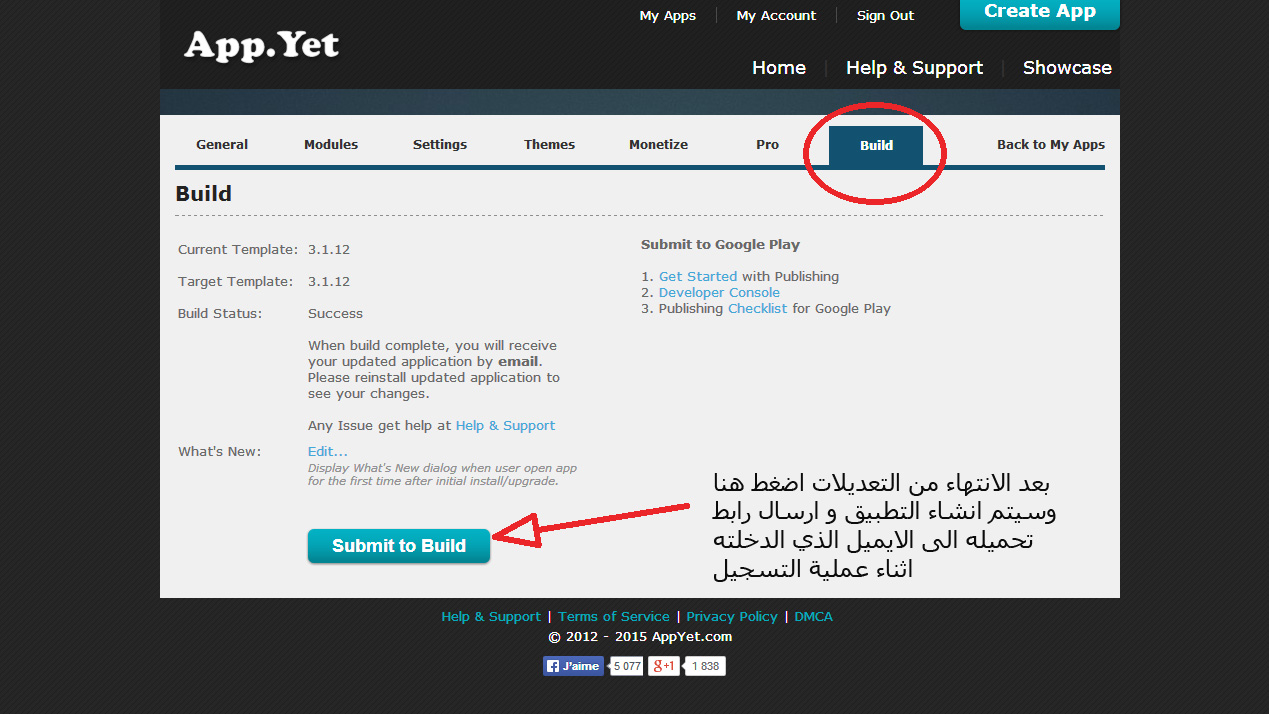1269x714 pixels.
Task: Open My Apps in top bar
Action: click(667, 16)
